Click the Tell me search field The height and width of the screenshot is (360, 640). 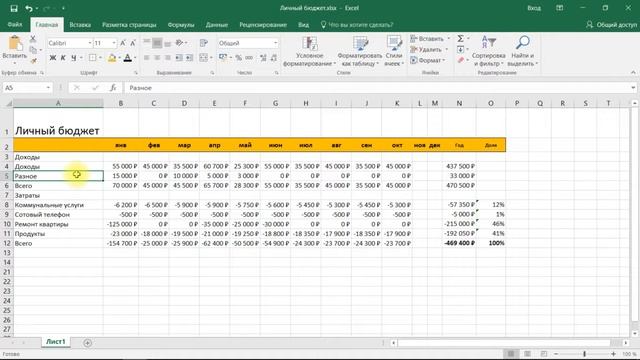[x=358, y=25]
